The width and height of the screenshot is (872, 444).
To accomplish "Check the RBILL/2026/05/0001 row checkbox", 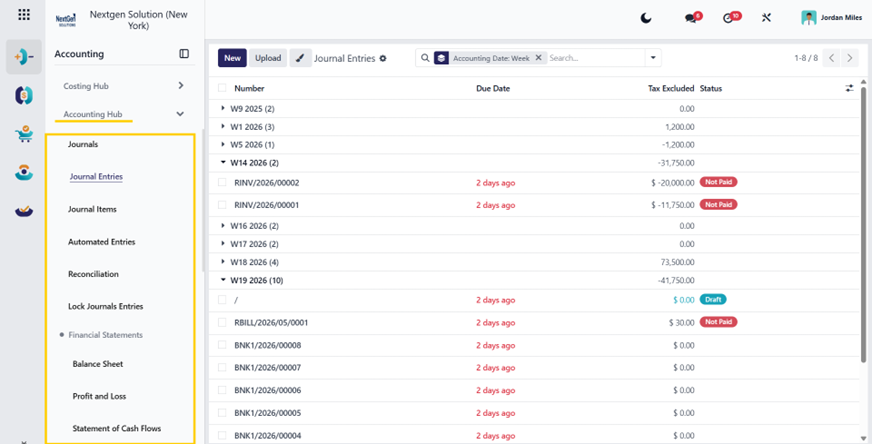I will click(222, 322).
